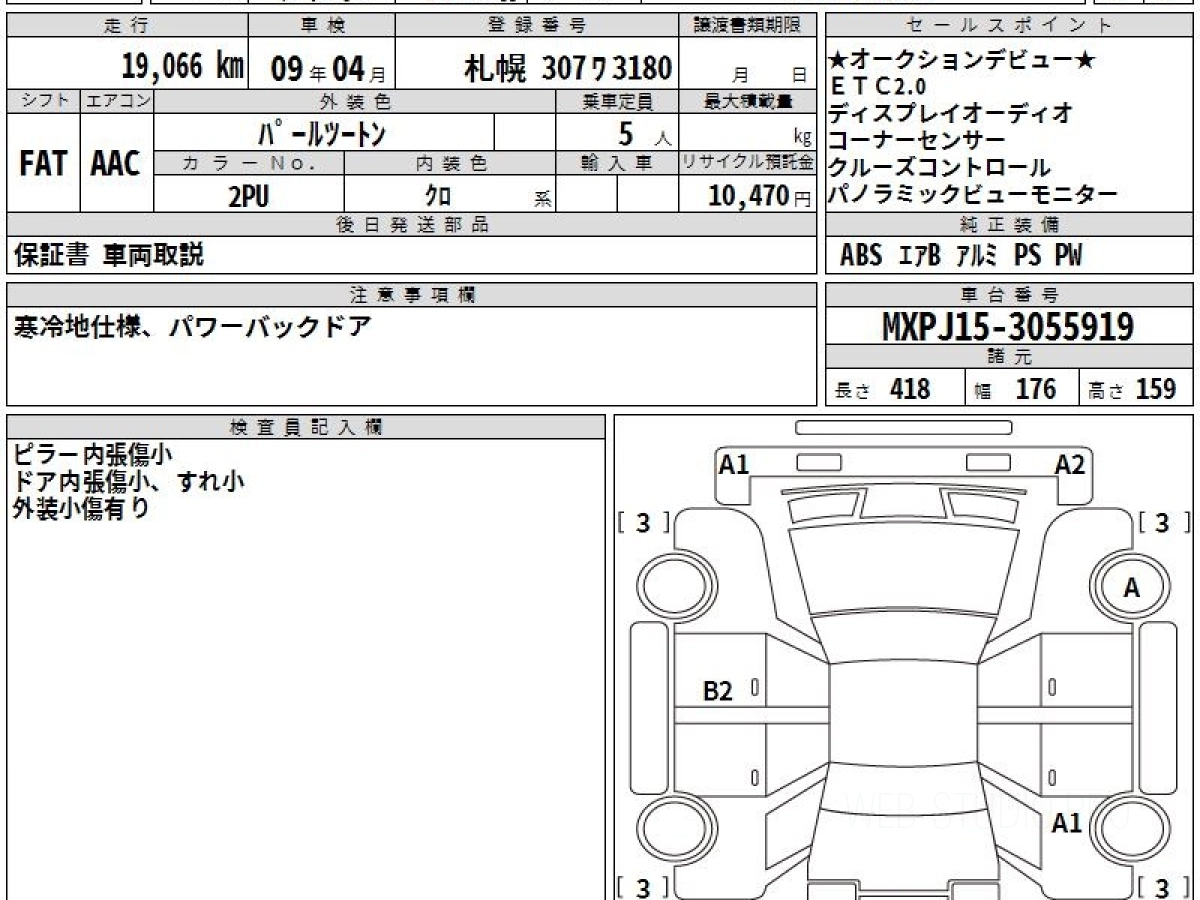Click 保証書 車両取説 text
The height and width of the screenshot is (900, 1200).
point(108,256)
